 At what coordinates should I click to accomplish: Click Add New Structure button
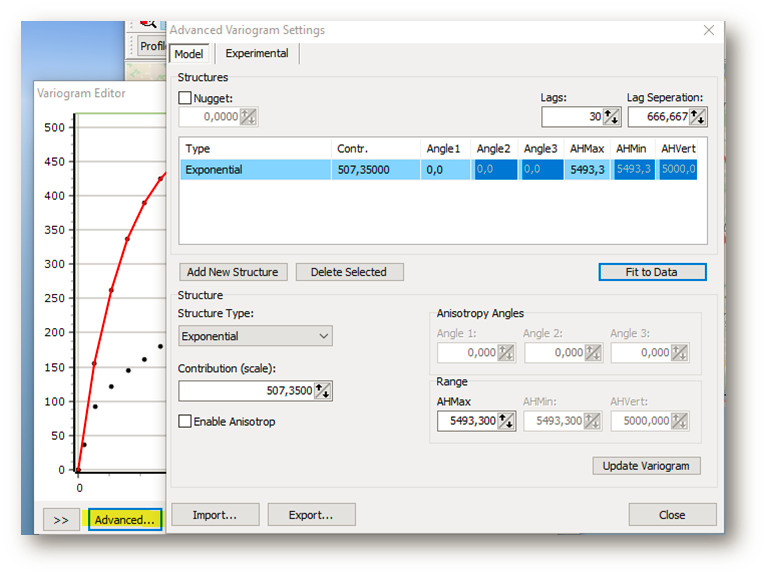coord(234,272)
